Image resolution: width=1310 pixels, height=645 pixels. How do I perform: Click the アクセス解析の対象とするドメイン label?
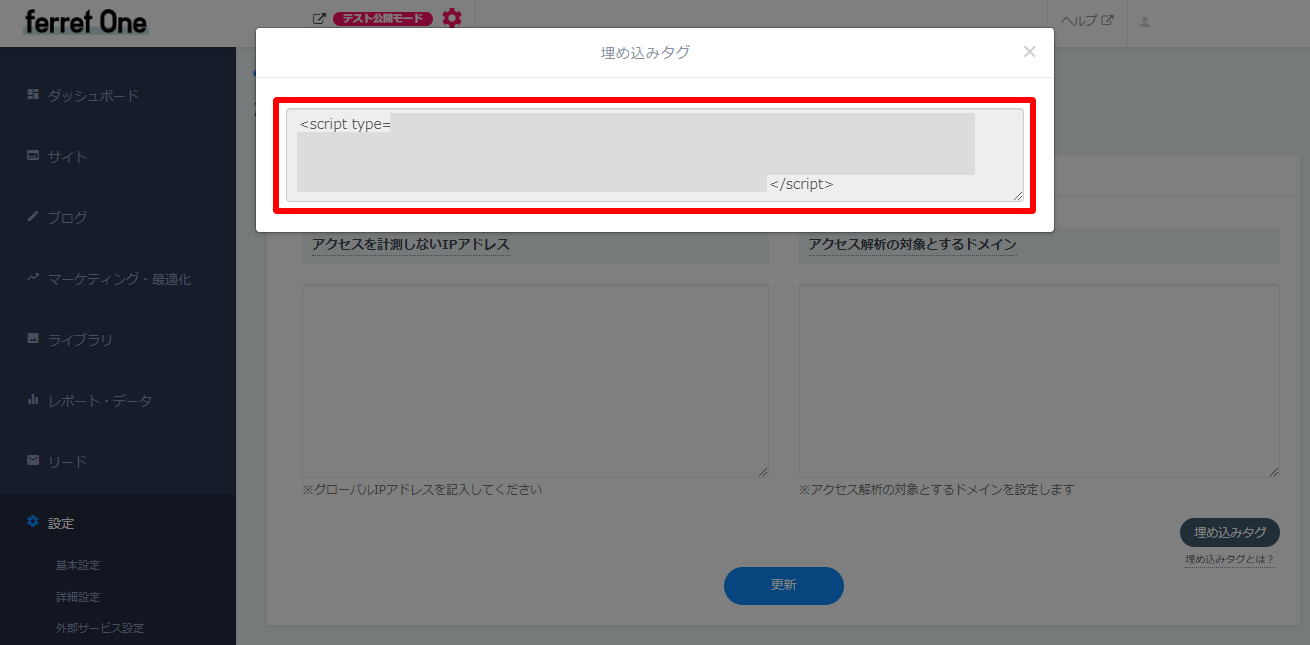tap(913, 245)
